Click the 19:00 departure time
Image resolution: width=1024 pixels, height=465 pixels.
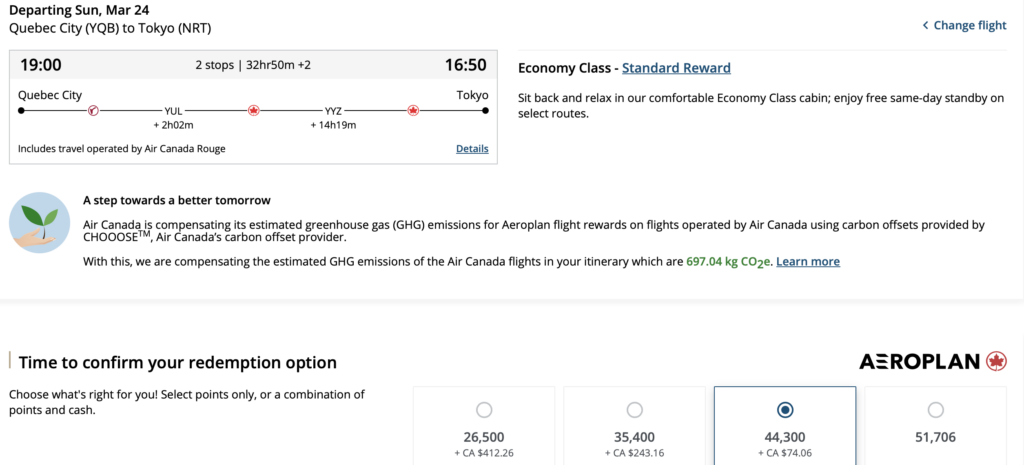(x=41, y=65)
